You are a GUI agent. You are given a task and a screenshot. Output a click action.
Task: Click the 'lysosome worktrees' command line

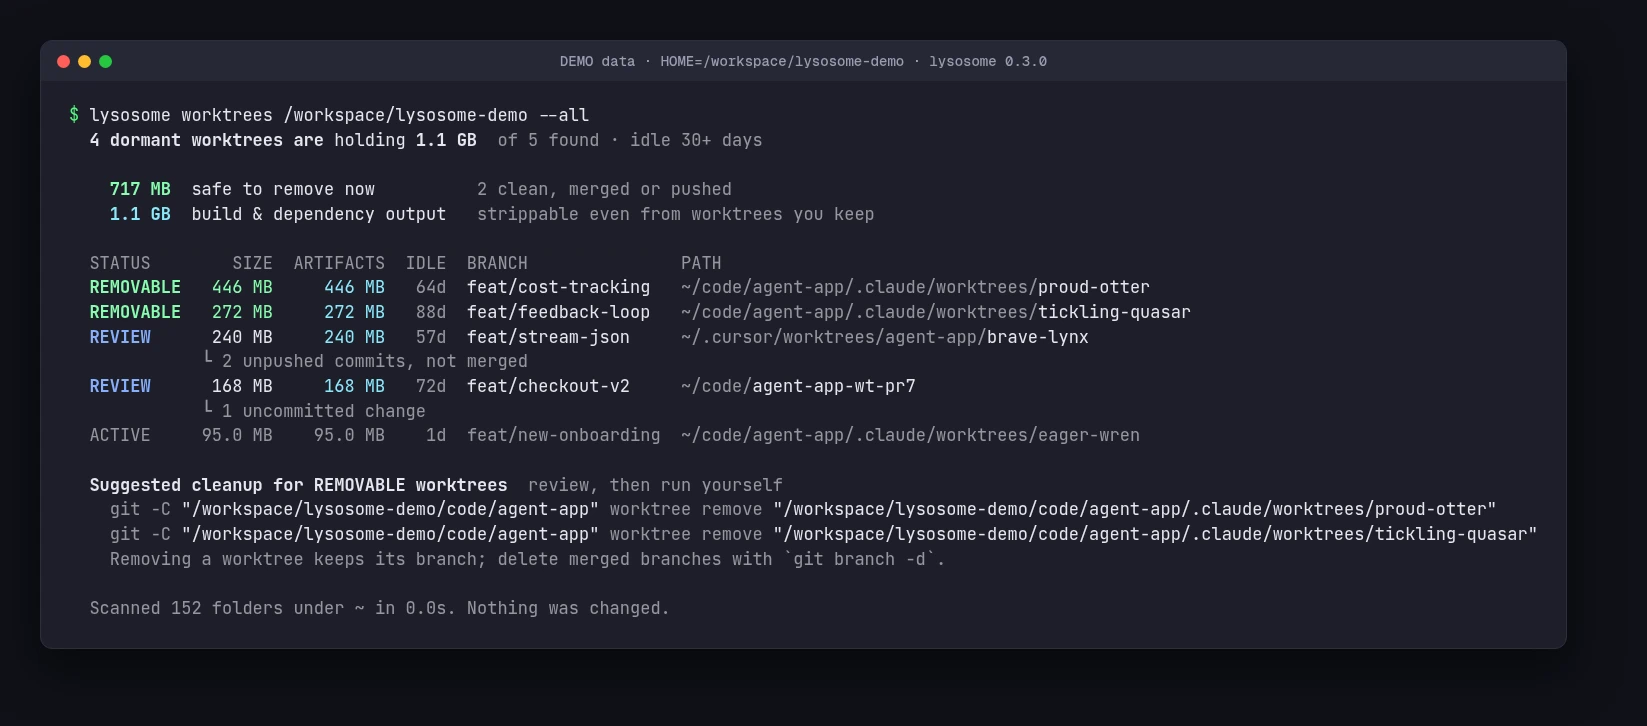click(x=339, y=115)
